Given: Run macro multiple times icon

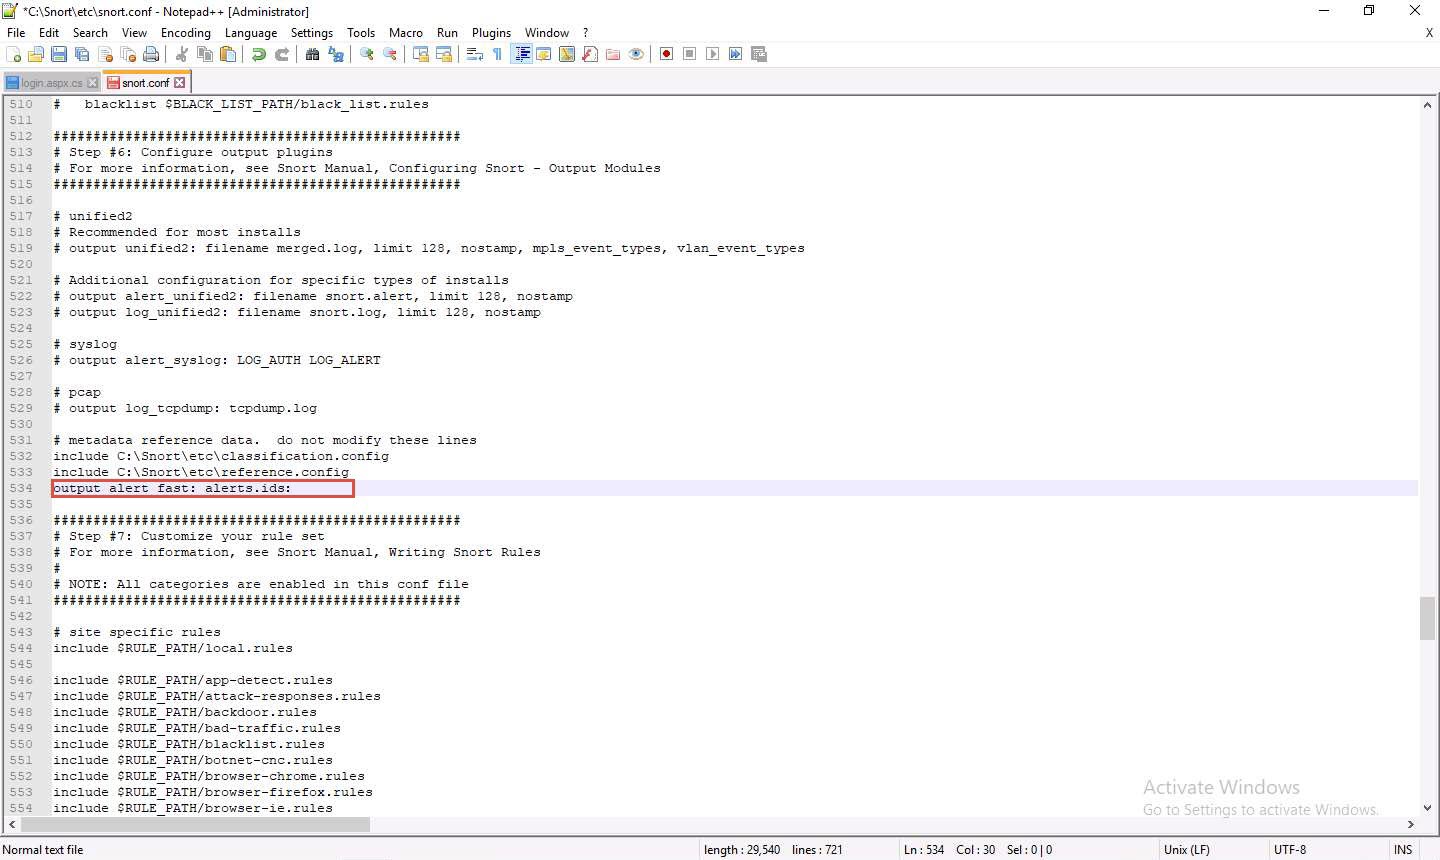Looking at the screenshot, I should coord(736,54).
